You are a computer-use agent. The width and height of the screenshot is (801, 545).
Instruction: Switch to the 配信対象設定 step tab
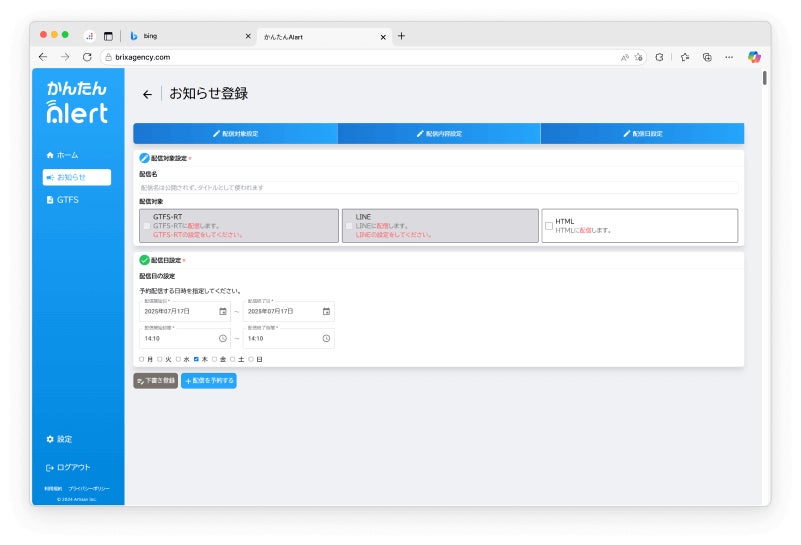tap(235, 134)
